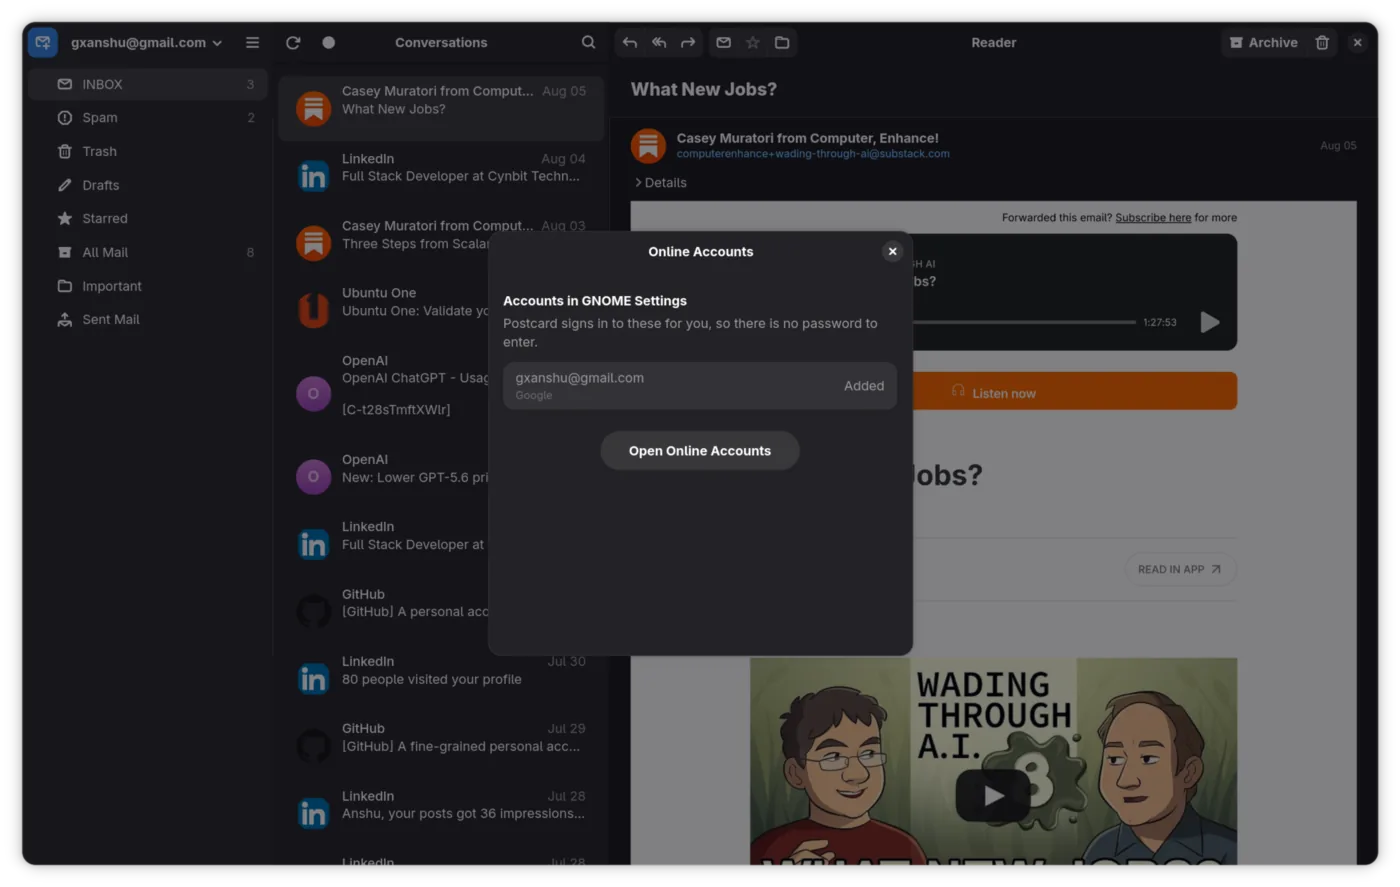The image size is (1400, 887).
Task: Click the Ubuntu One sender avatar
Action: pyautogui.click(x=313, y=310)
